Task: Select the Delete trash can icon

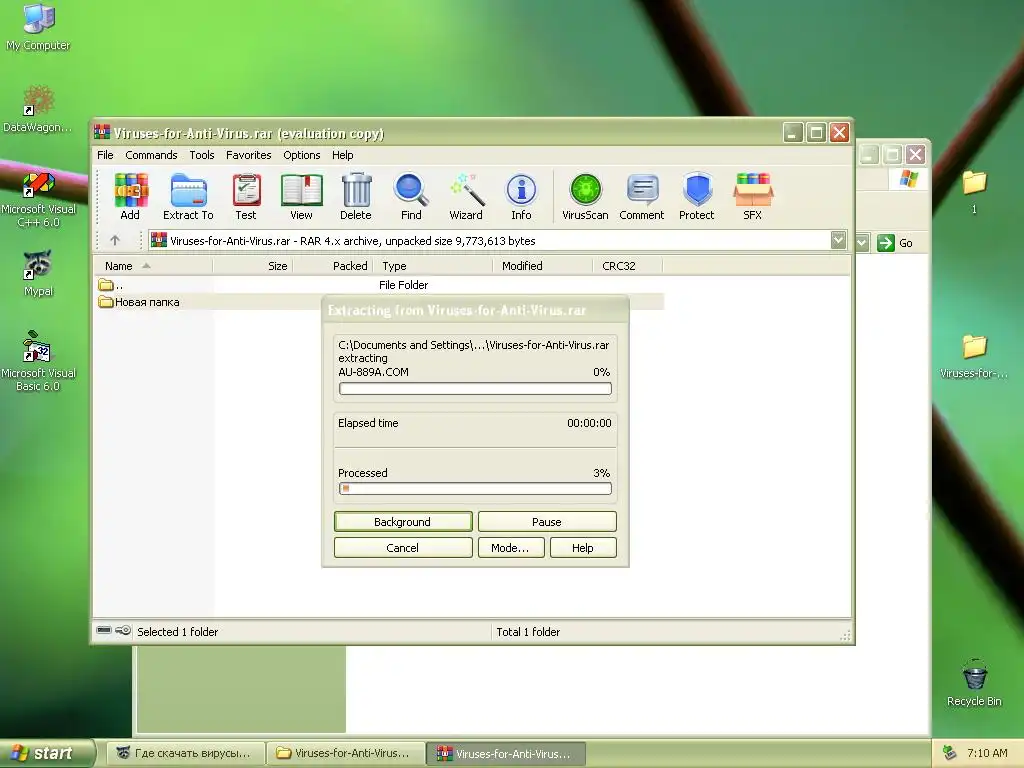Action: click(x=356, y=196)
